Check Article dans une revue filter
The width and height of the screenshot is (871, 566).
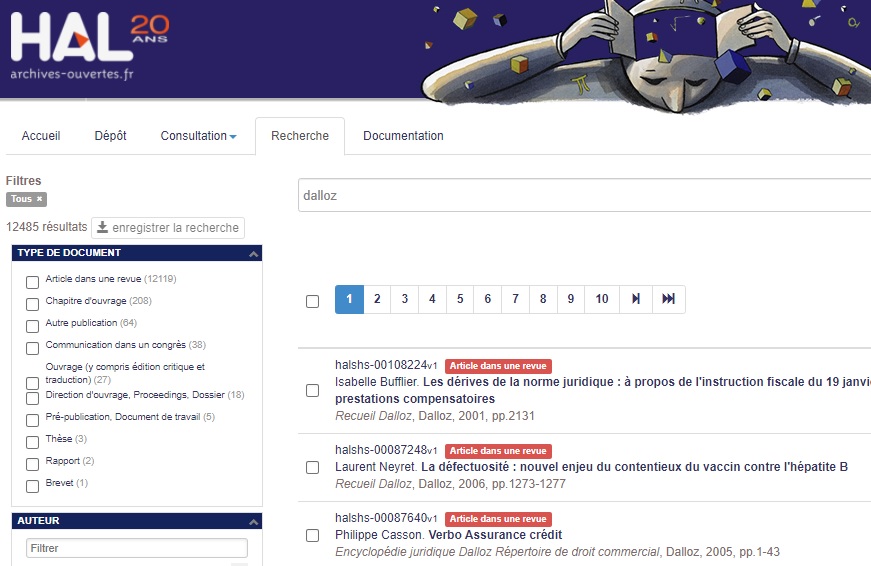click(32, 282)
